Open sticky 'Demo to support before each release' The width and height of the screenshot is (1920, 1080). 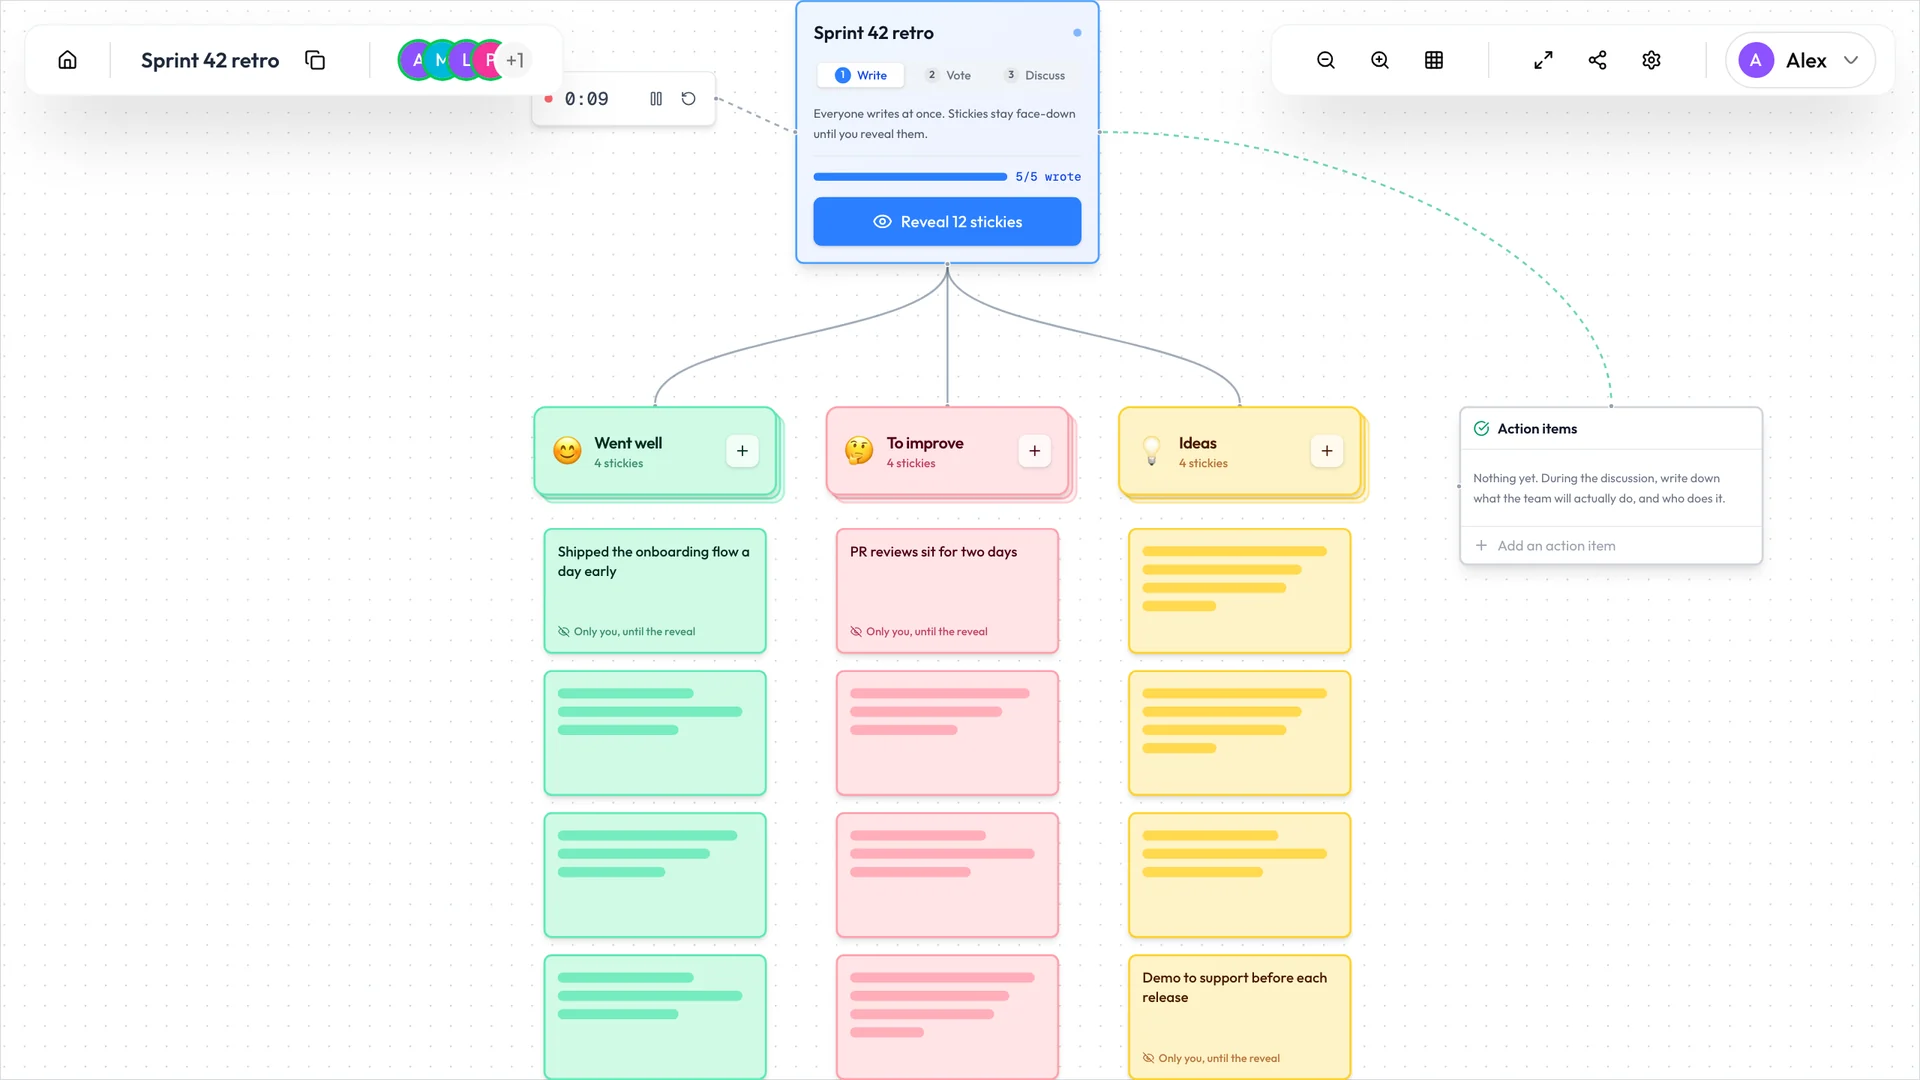1240,1017
